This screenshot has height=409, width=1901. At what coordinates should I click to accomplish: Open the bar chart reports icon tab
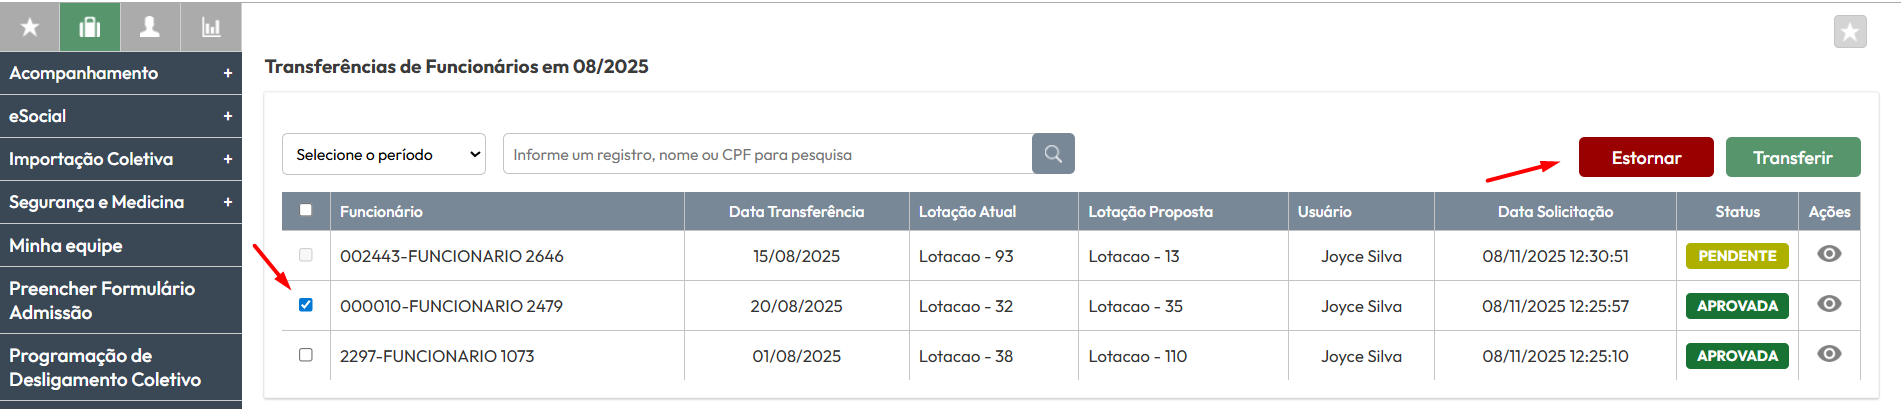tap(211, 27)
